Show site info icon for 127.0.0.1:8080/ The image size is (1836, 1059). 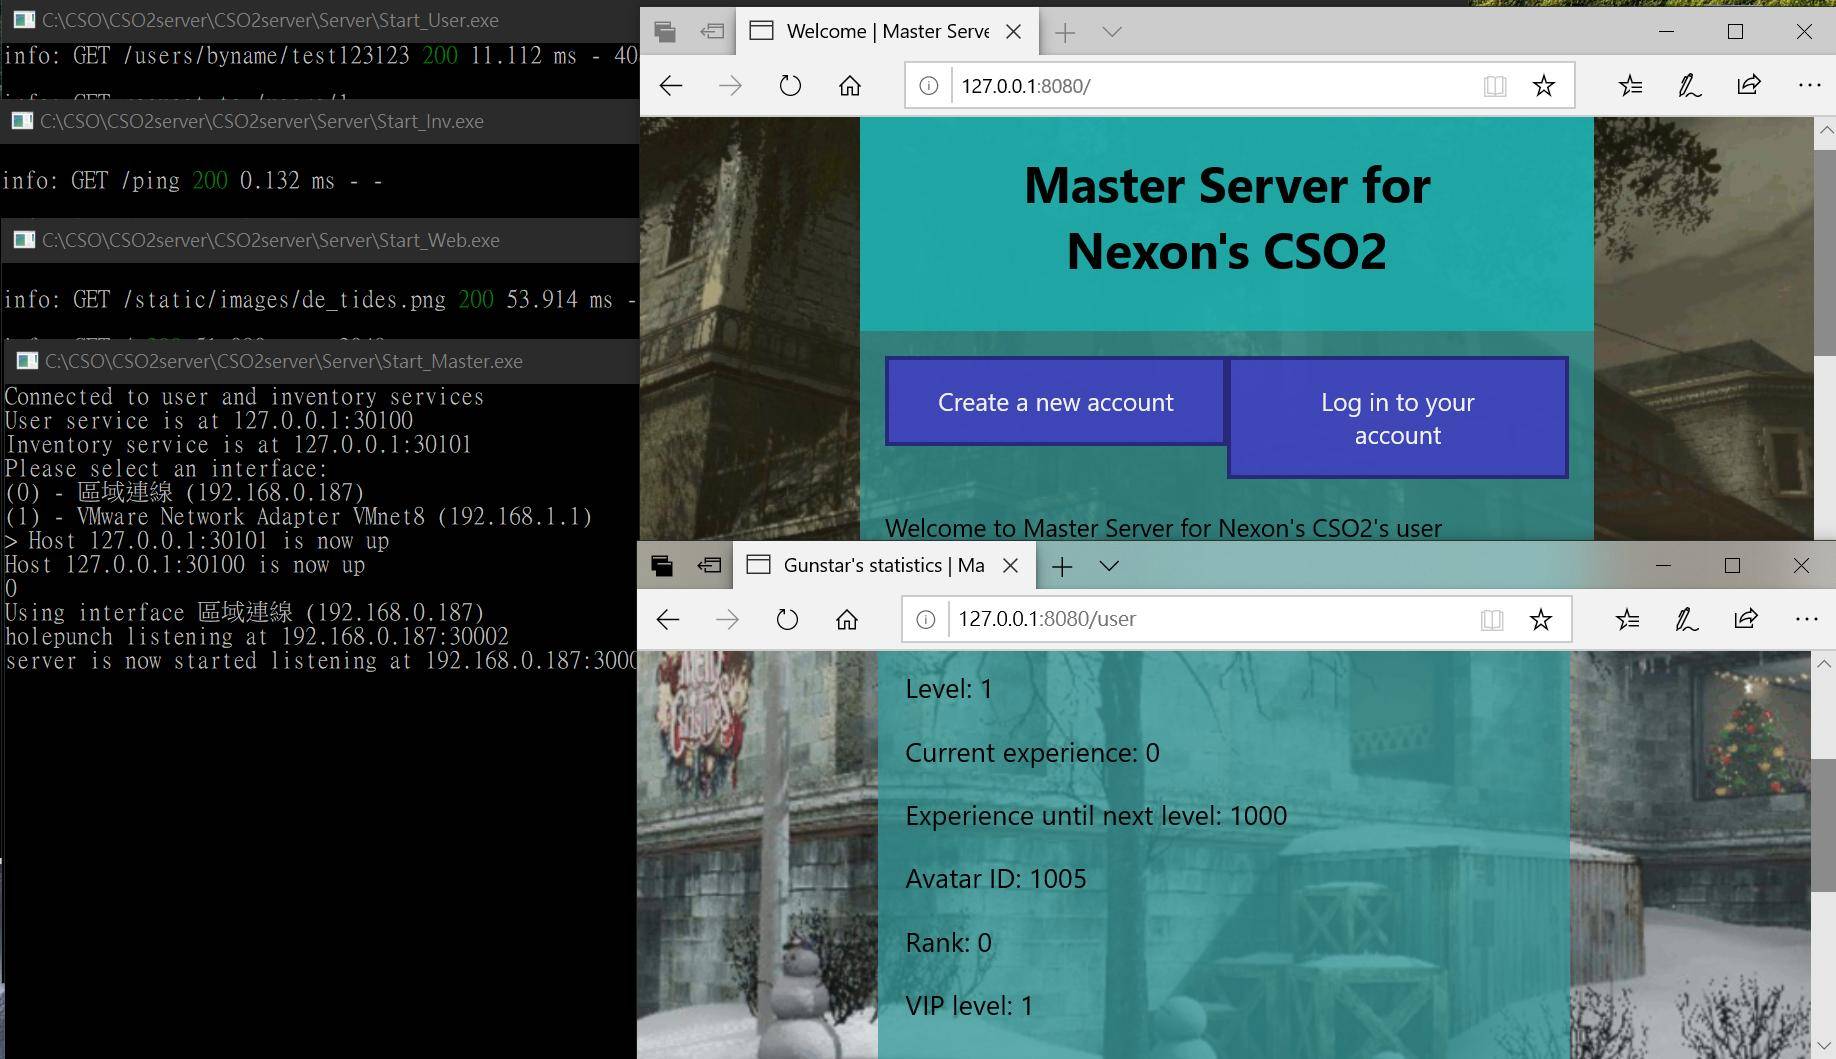[929, 86]
